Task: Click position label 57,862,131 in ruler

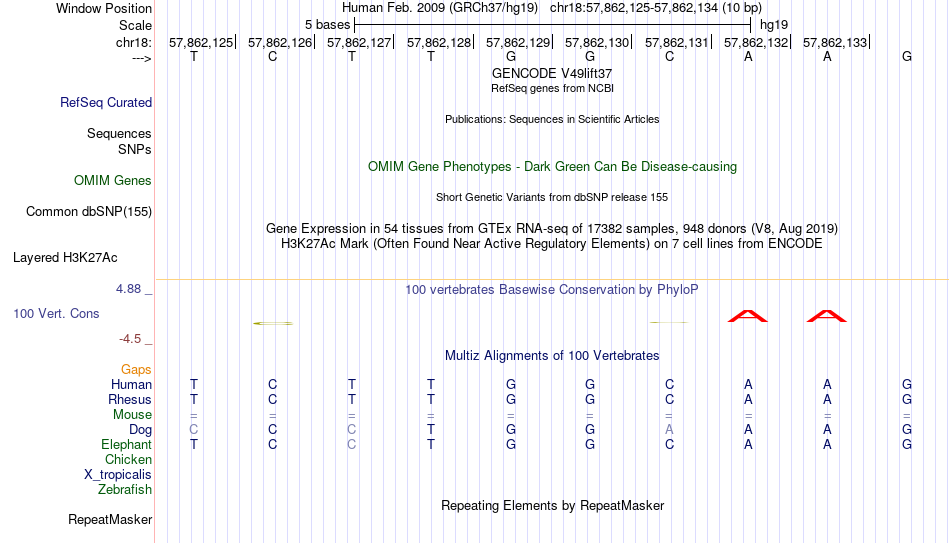Action: [x=677, y=42]
